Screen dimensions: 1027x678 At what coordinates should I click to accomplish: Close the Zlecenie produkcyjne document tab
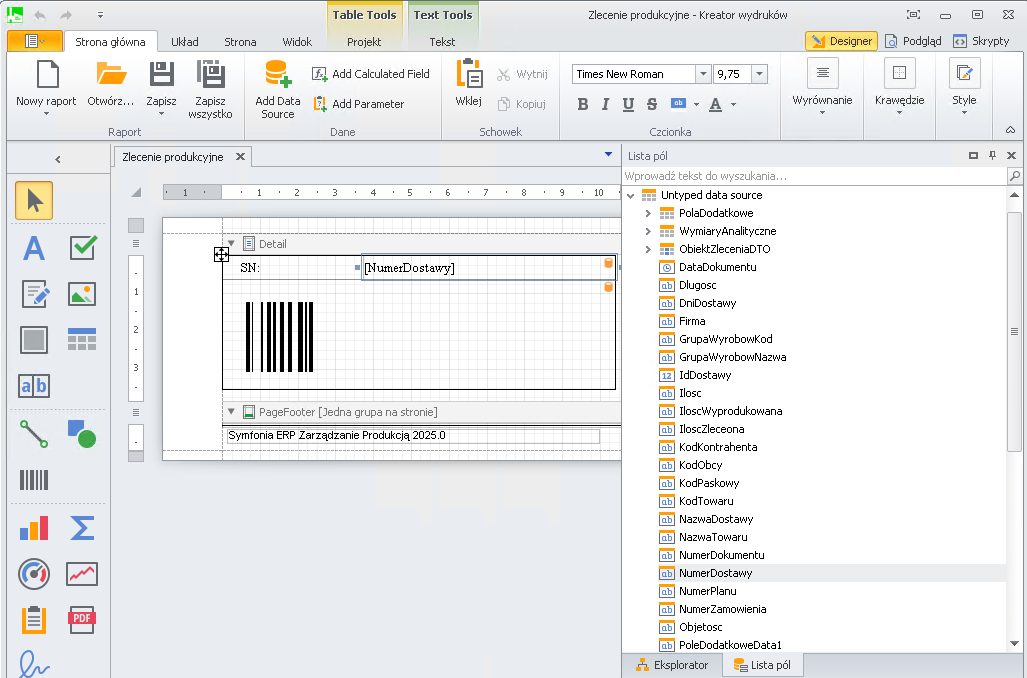[240, 157]
